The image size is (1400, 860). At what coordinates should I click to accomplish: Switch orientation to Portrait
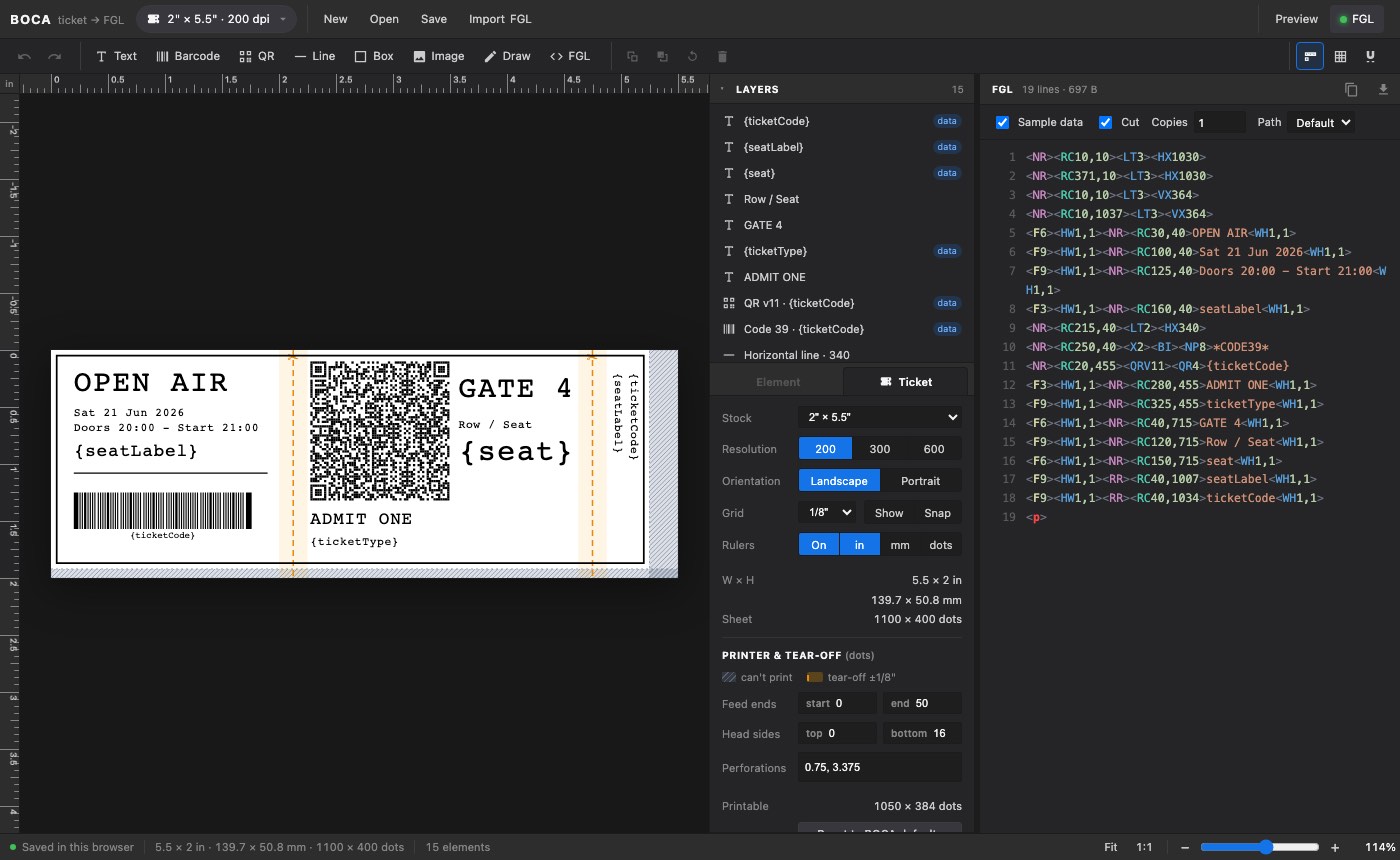click(x=920, y=481)
